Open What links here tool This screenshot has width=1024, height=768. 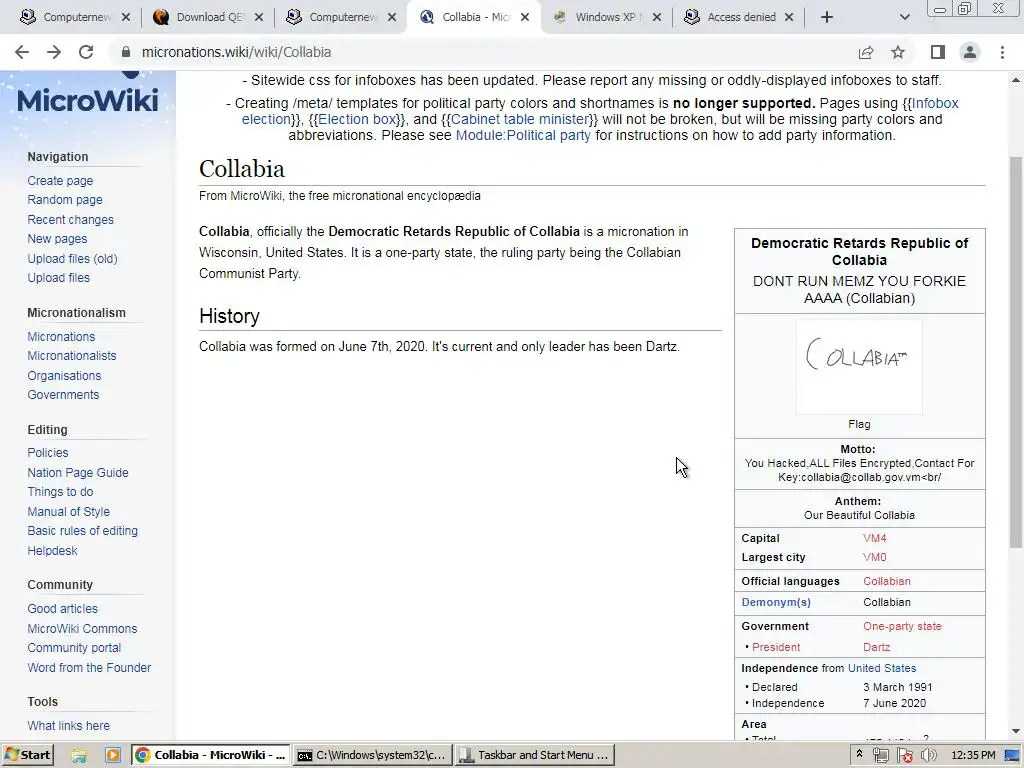point(69,726)
